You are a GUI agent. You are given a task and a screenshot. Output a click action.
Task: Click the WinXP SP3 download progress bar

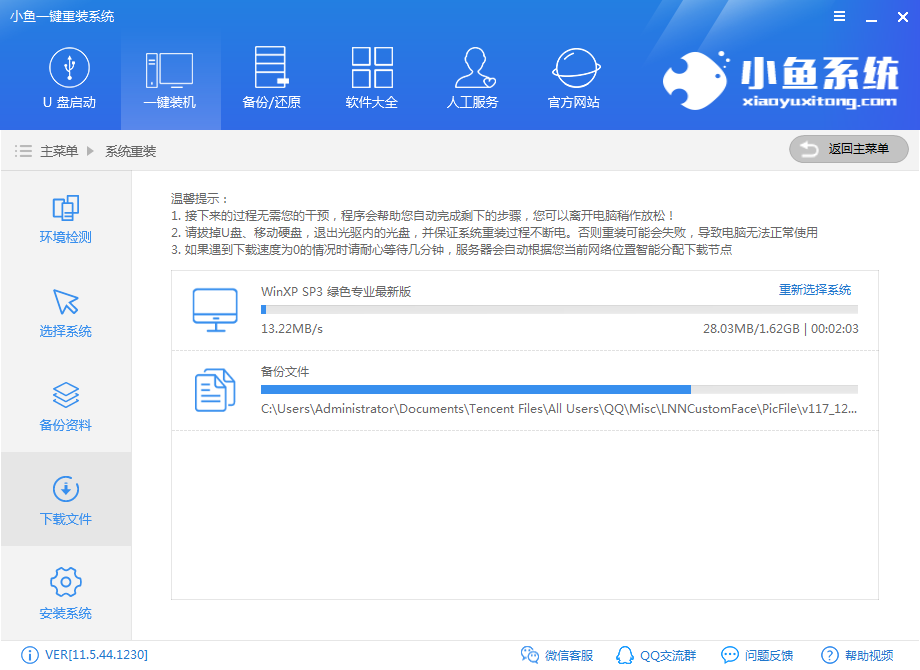[x=559, y=310]
